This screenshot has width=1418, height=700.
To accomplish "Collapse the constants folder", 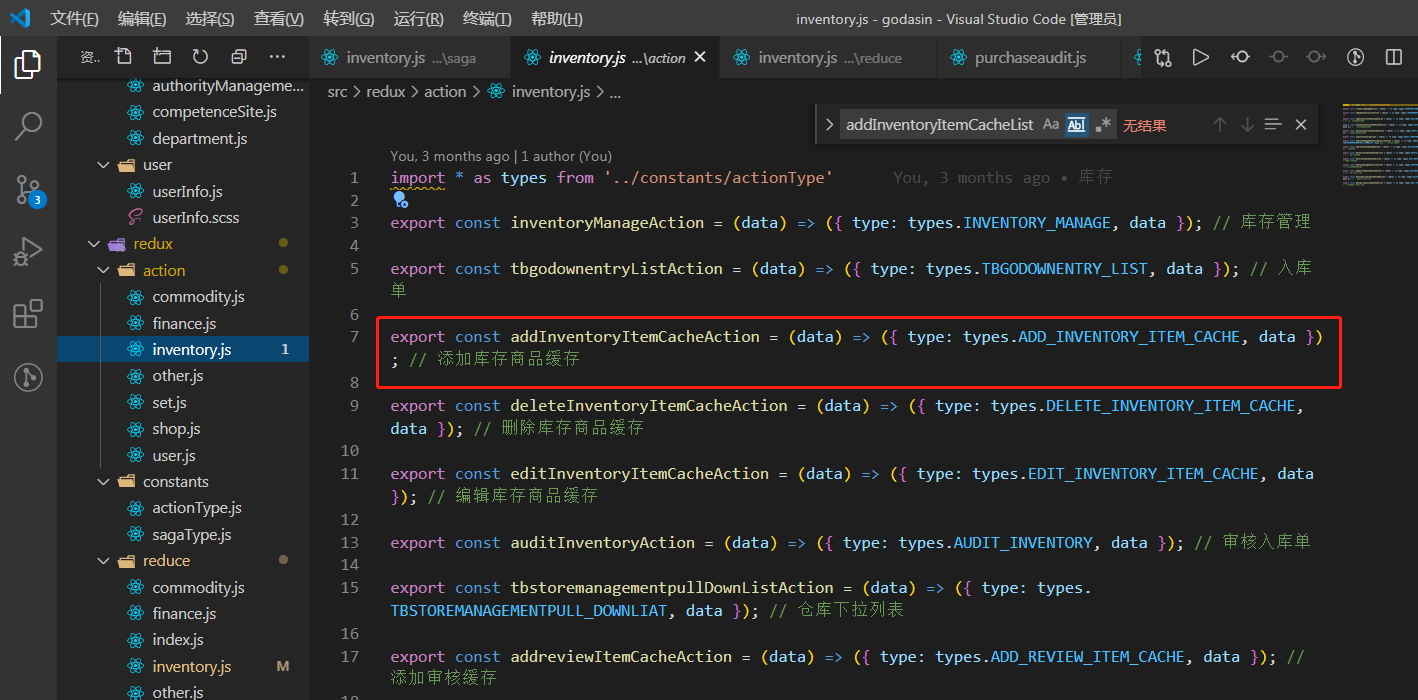I will click(x=104, y=482).
